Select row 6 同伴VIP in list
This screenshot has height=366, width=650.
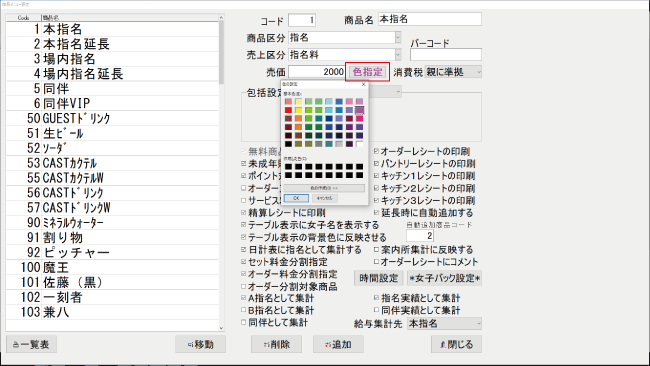click(x=112, y=103)
